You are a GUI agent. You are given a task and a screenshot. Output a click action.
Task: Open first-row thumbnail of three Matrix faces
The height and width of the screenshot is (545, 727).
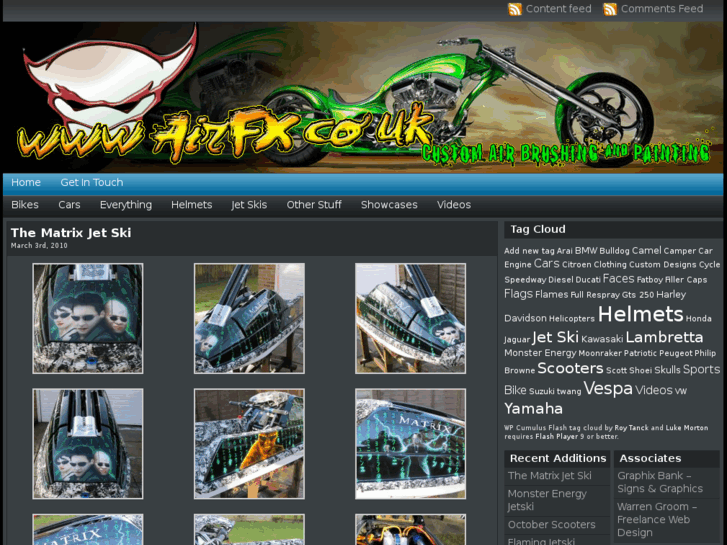click(88, 319)
